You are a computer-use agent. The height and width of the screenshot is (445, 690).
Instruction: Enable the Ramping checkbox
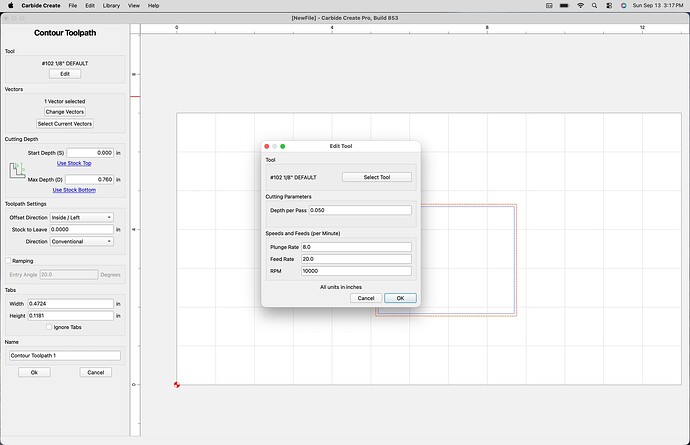click(x=8, y=261)
